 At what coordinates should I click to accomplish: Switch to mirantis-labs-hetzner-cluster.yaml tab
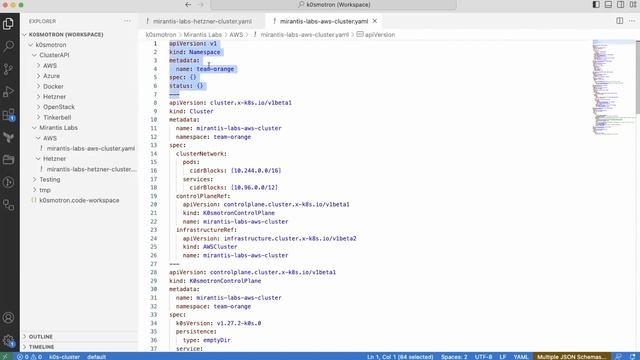[202, 21]
